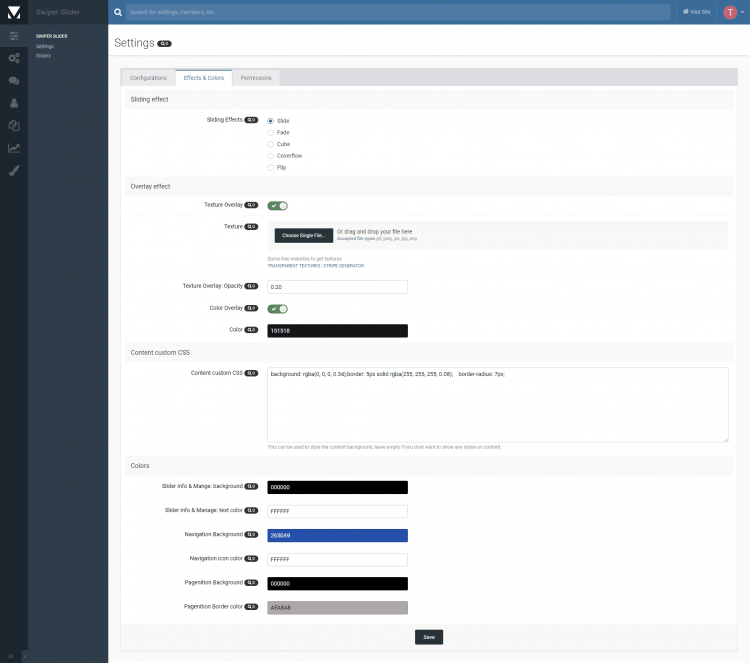This screenshot has width=750, height=663.
Task: Turn off the Color Overlay toggle
Action: click(x=277, y=309)
